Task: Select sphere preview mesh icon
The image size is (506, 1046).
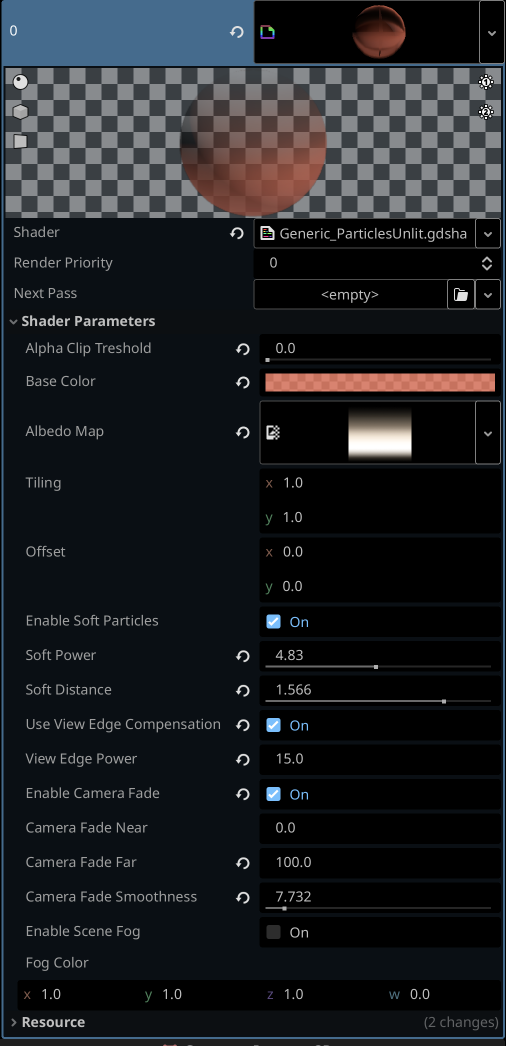Action: (21, 82)
